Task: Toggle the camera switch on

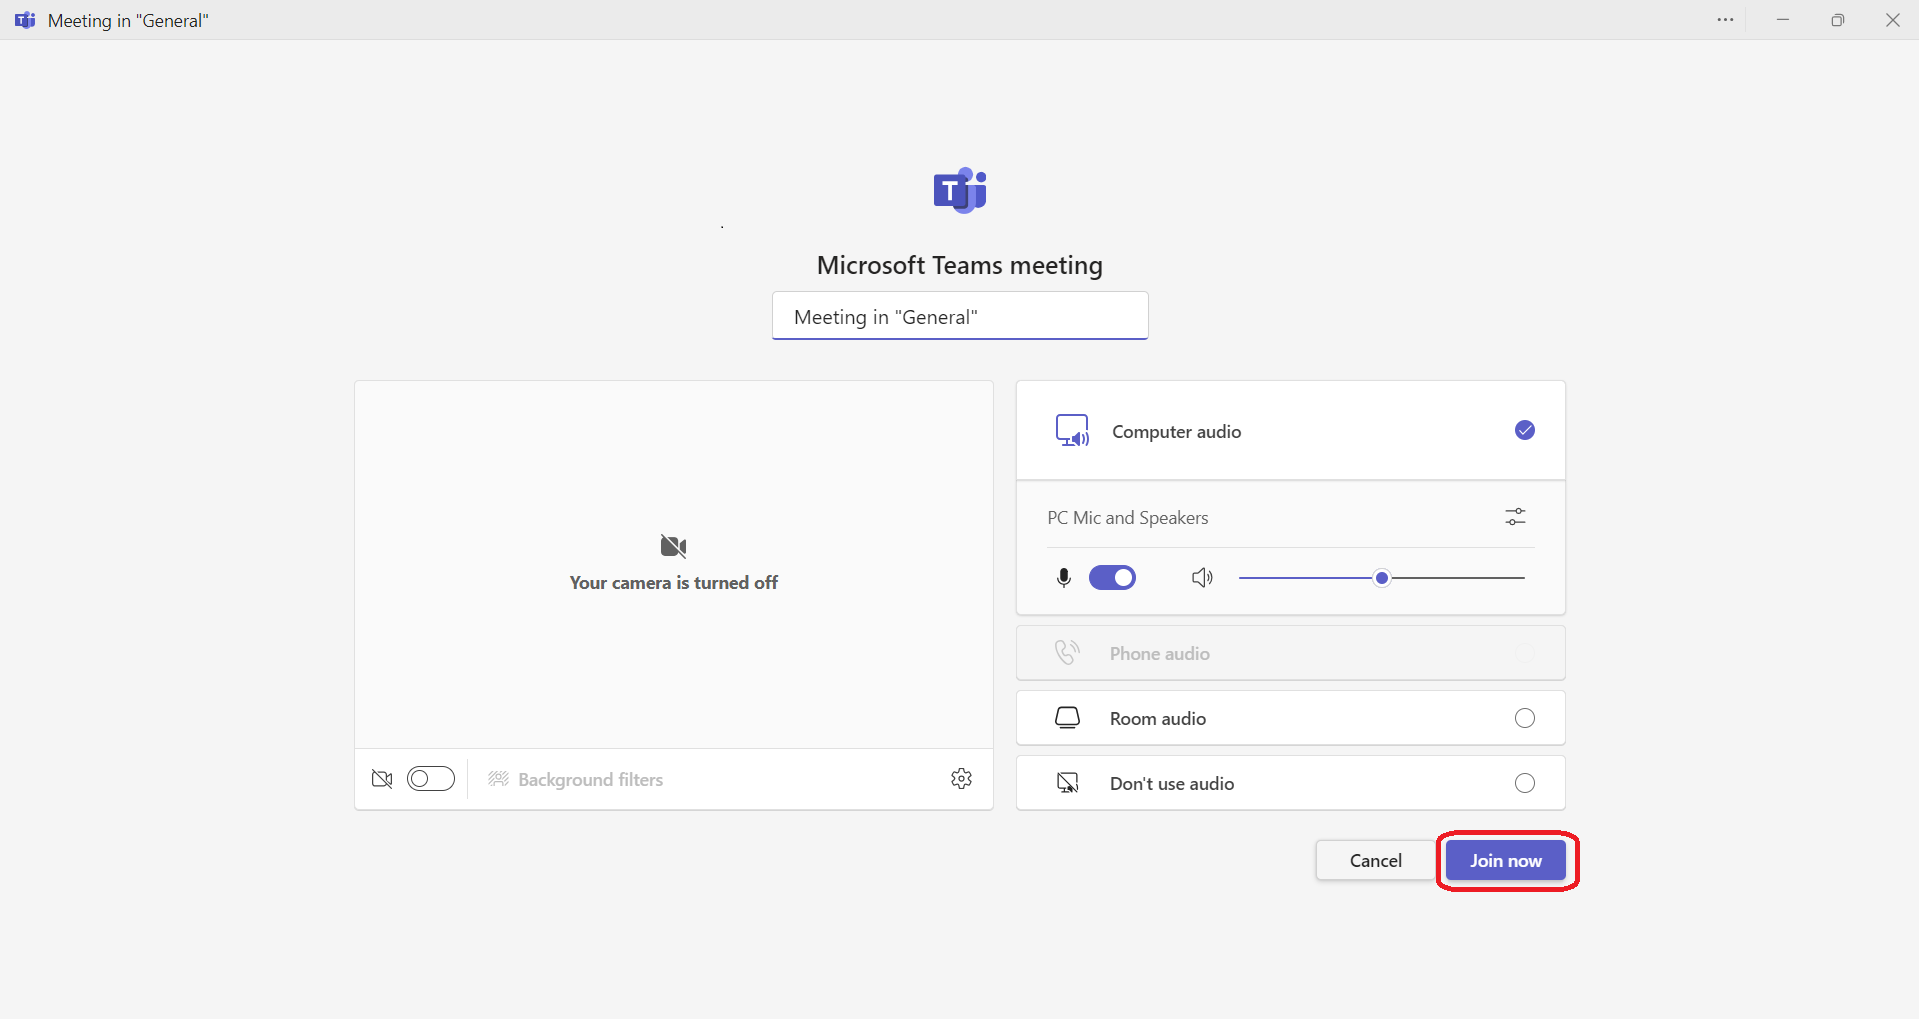Action: tap(431, 779)
